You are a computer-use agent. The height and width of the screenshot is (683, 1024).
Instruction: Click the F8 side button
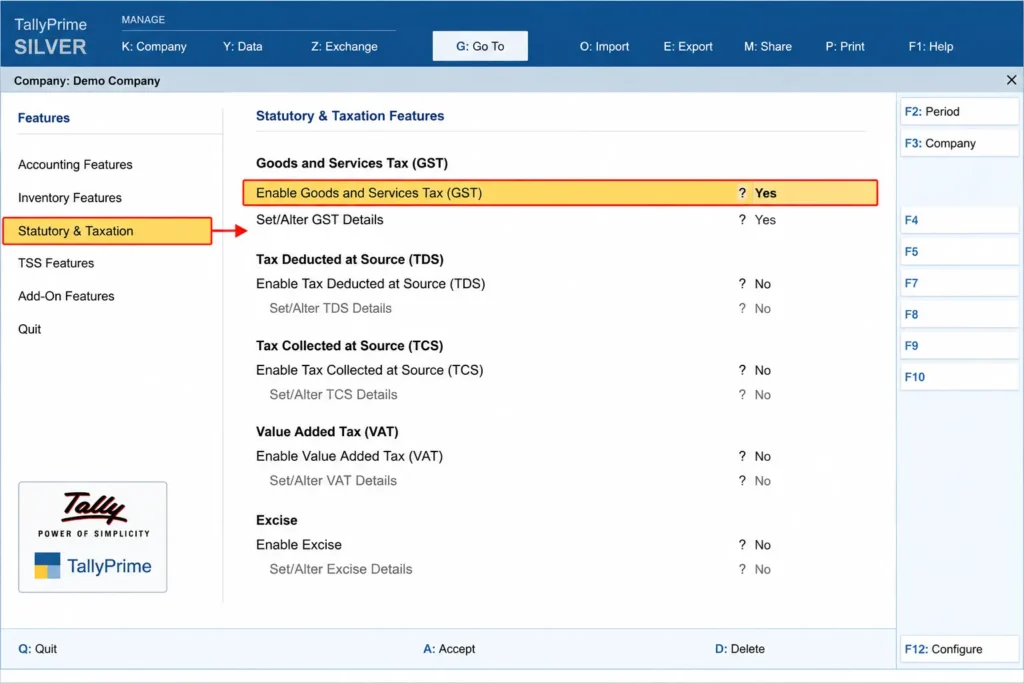point(959,315)
